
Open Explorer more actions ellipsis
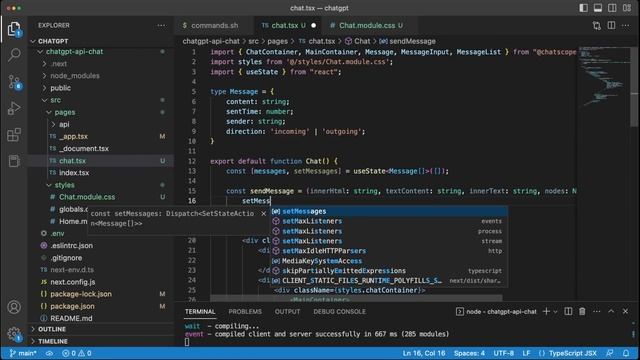click(162, 25)
